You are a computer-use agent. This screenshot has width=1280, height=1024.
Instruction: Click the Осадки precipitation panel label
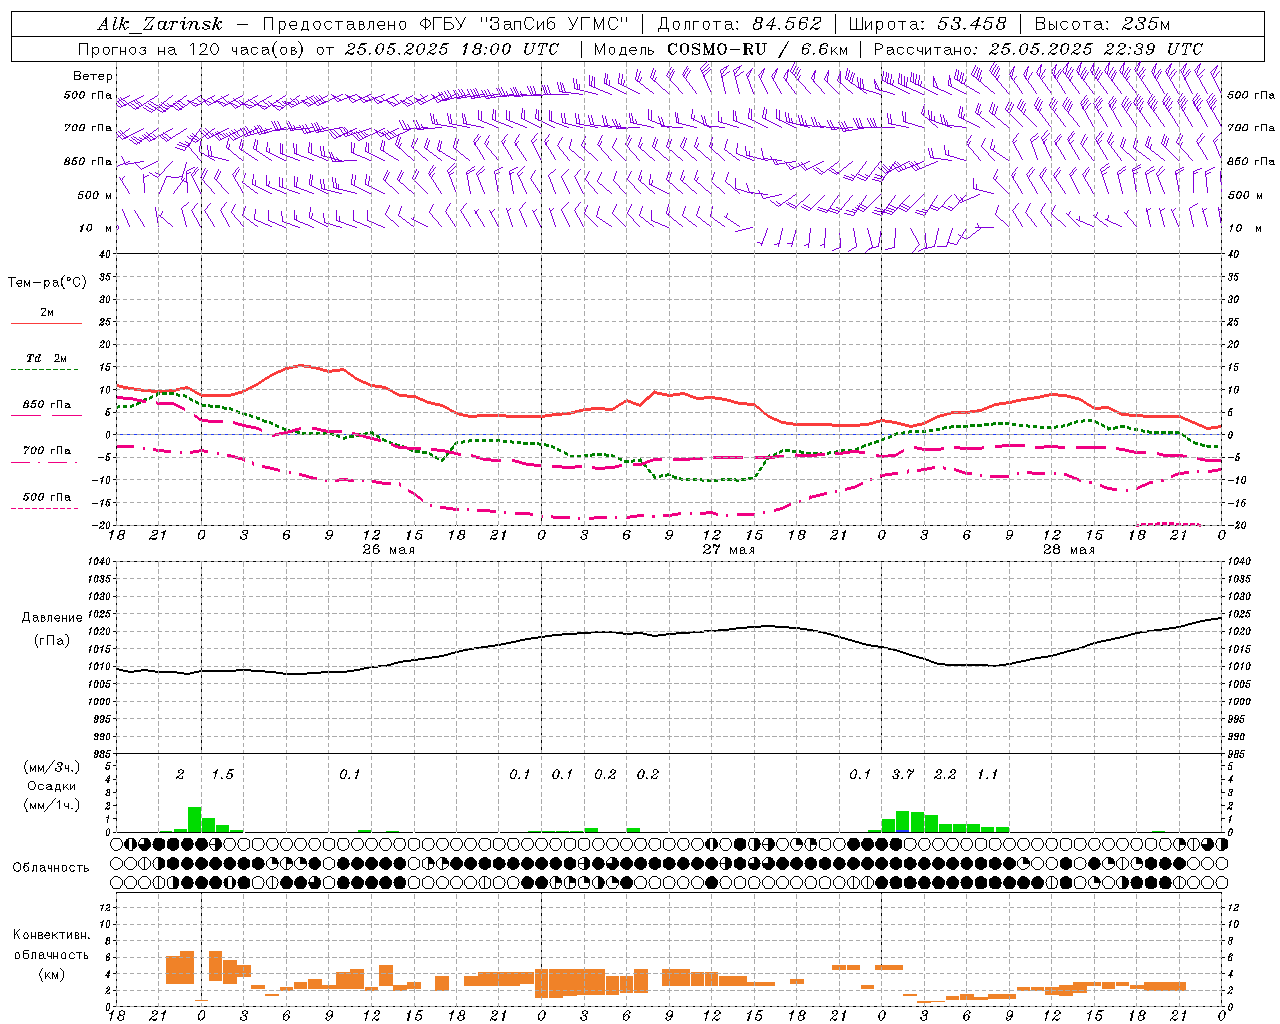[51, 786]
